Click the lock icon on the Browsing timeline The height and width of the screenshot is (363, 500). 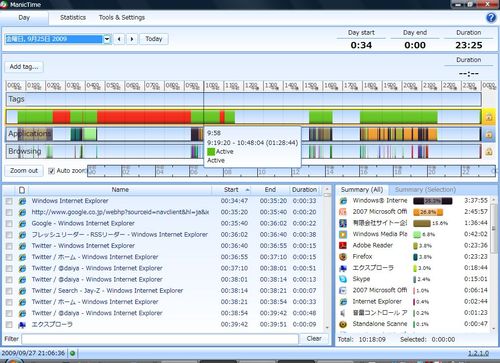point(489,152)
